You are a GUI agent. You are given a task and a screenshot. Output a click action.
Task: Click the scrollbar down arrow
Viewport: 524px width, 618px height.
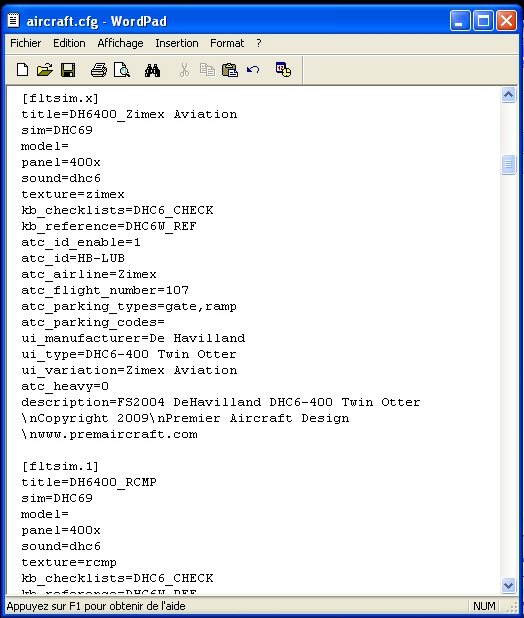[509, 585]
